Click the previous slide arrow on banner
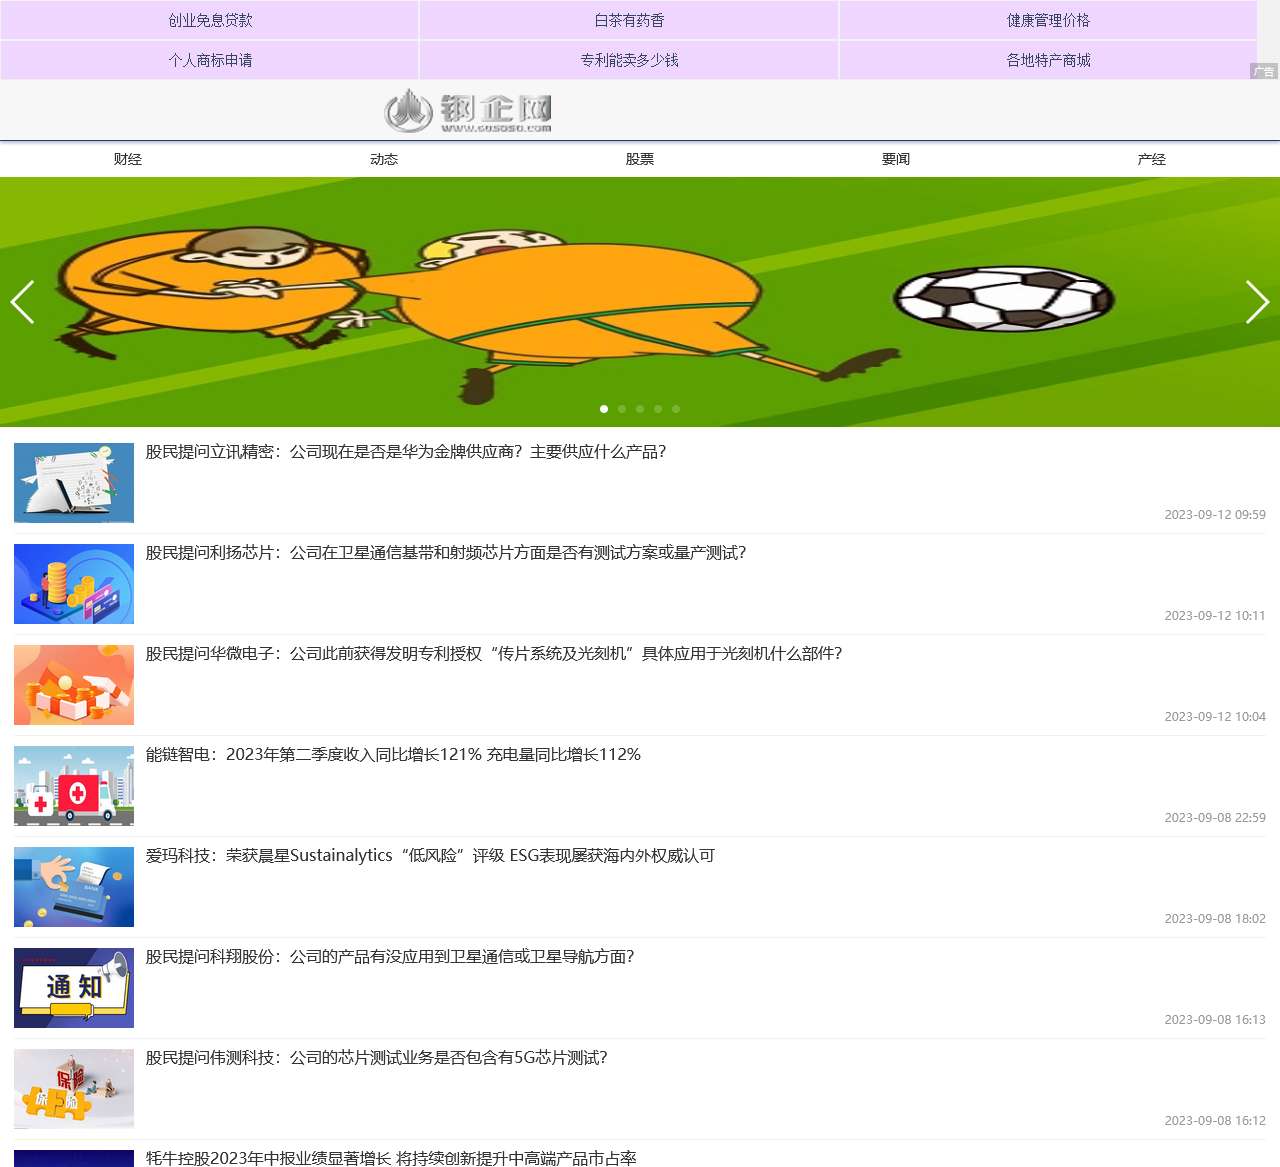Image resolution: width=1280 pixels, height=1167 pixels. 22,302
